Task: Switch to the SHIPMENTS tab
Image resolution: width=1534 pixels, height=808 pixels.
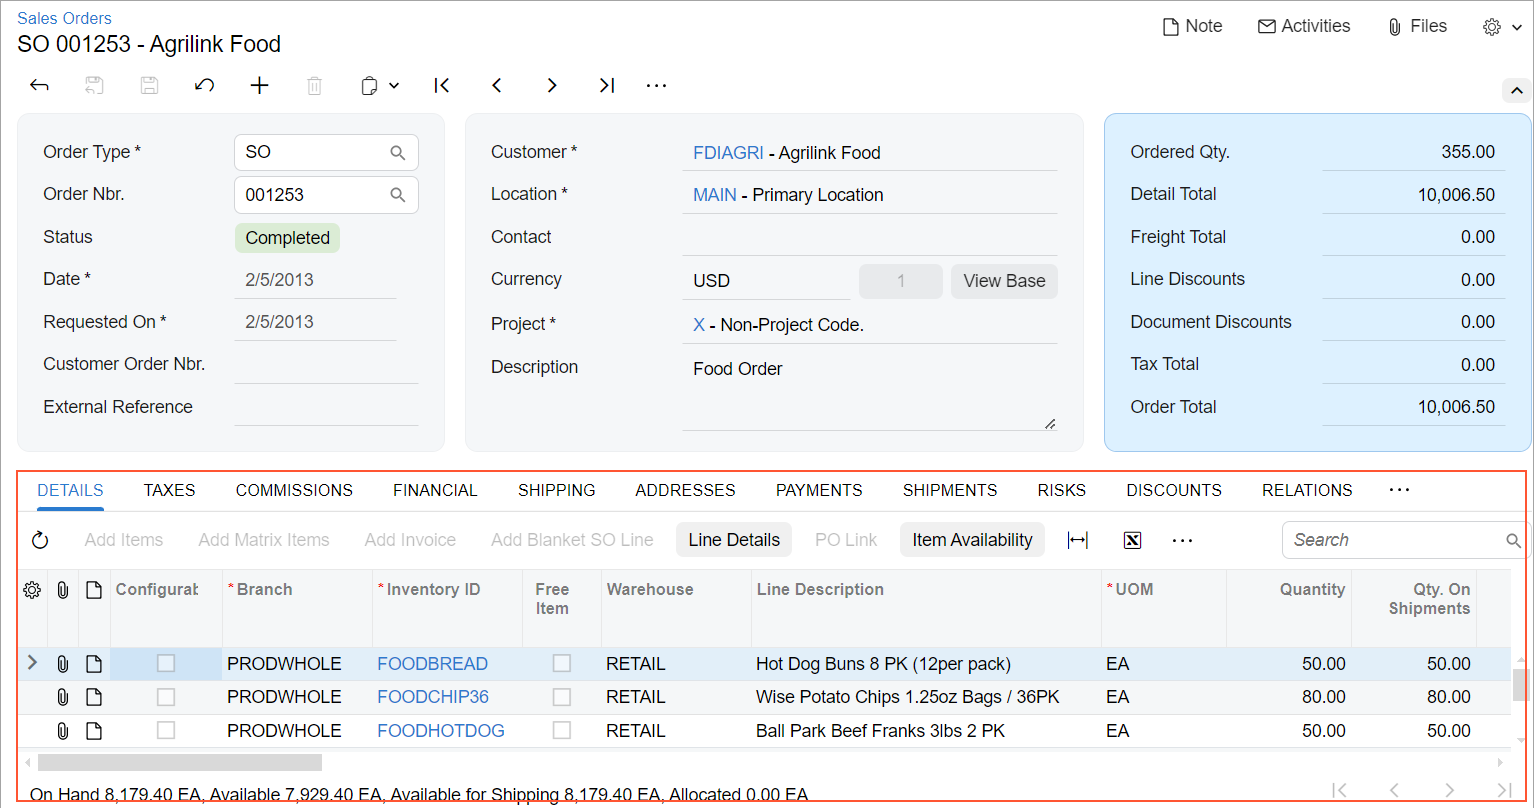Action: (949, 490)
